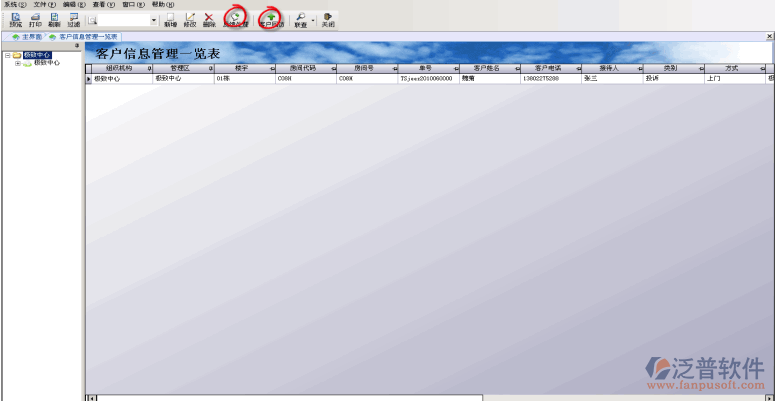Select child node 极致中心 in tree

pyautogui.click(x=47, y=63)
